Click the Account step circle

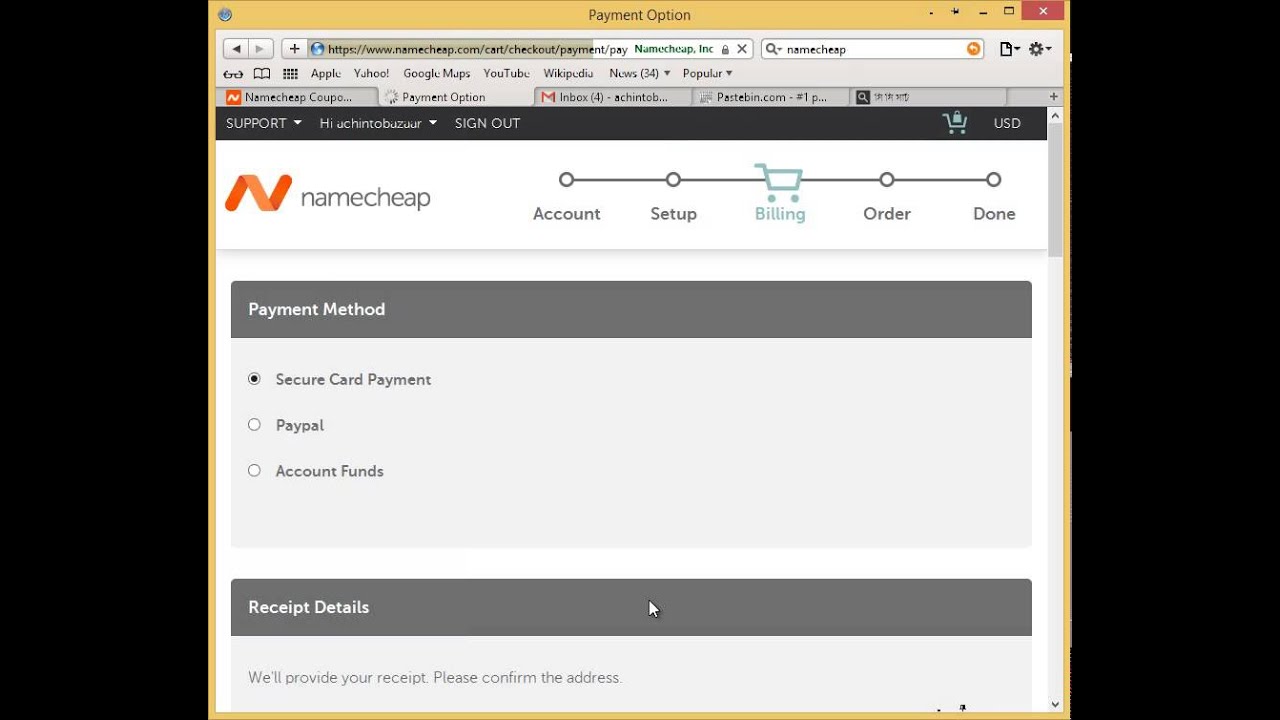point(566,180)
